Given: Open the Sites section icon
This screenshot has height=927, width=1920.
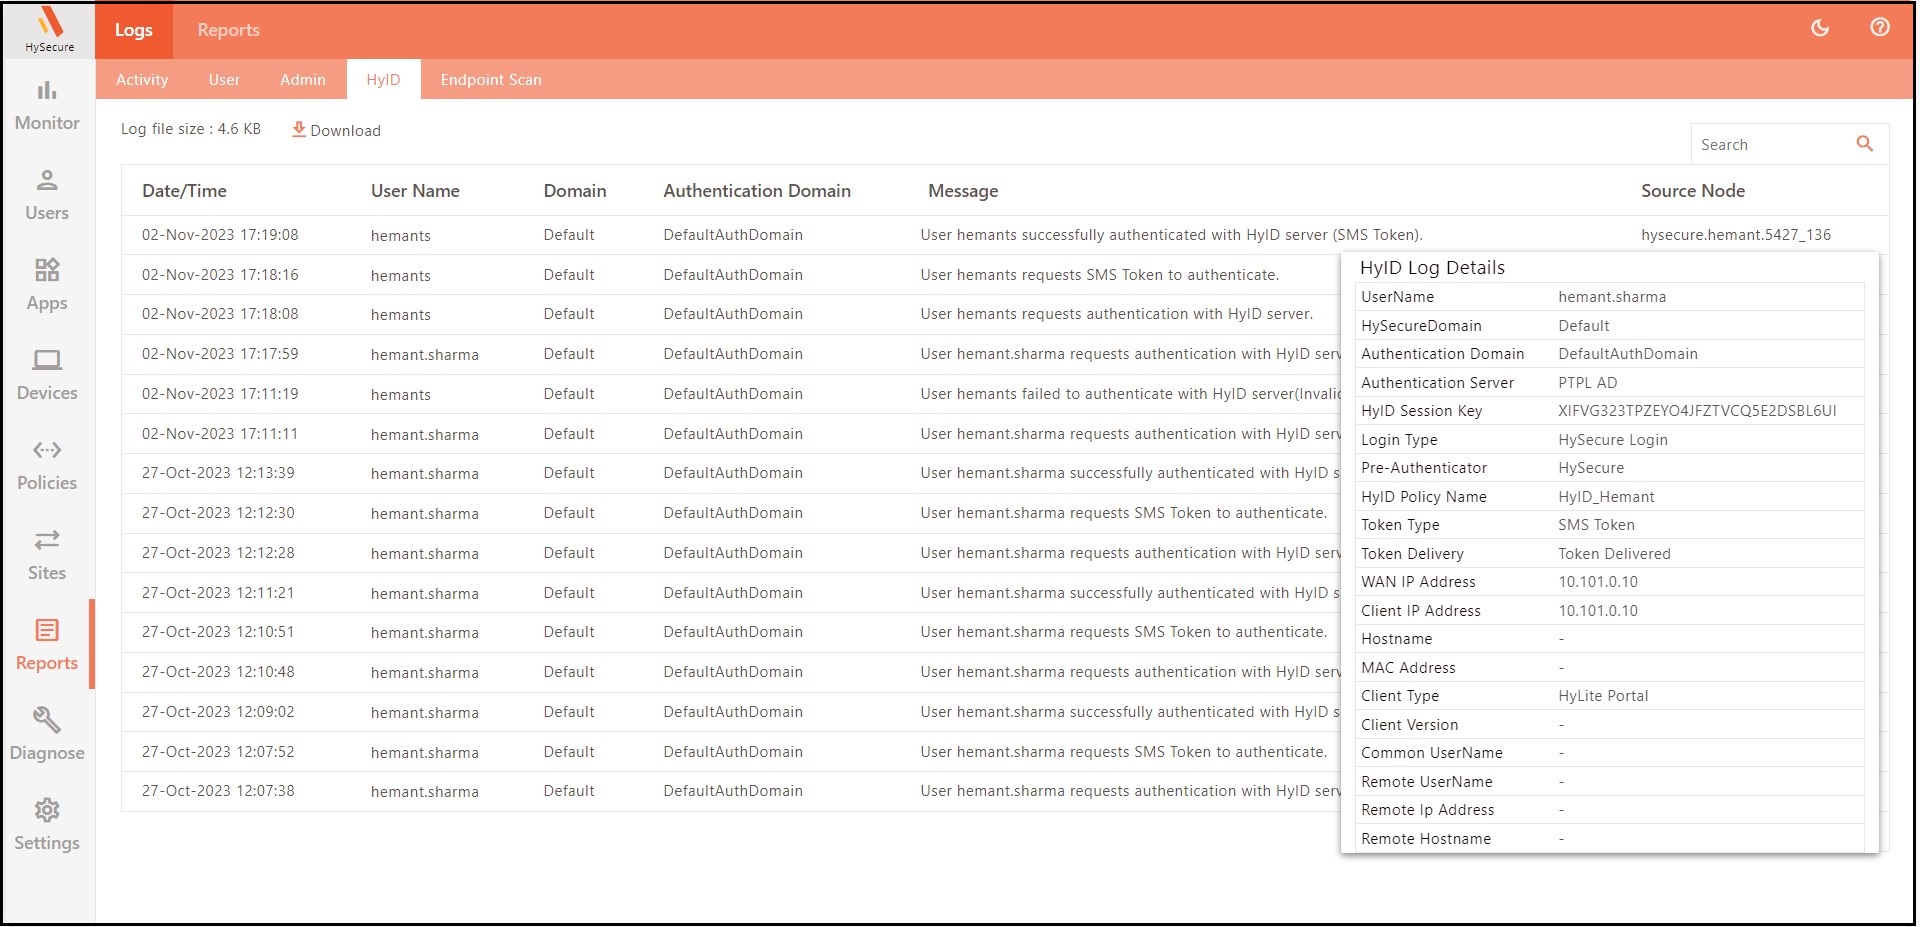Looking at the screenshot, I should click(x=47, y=540).
